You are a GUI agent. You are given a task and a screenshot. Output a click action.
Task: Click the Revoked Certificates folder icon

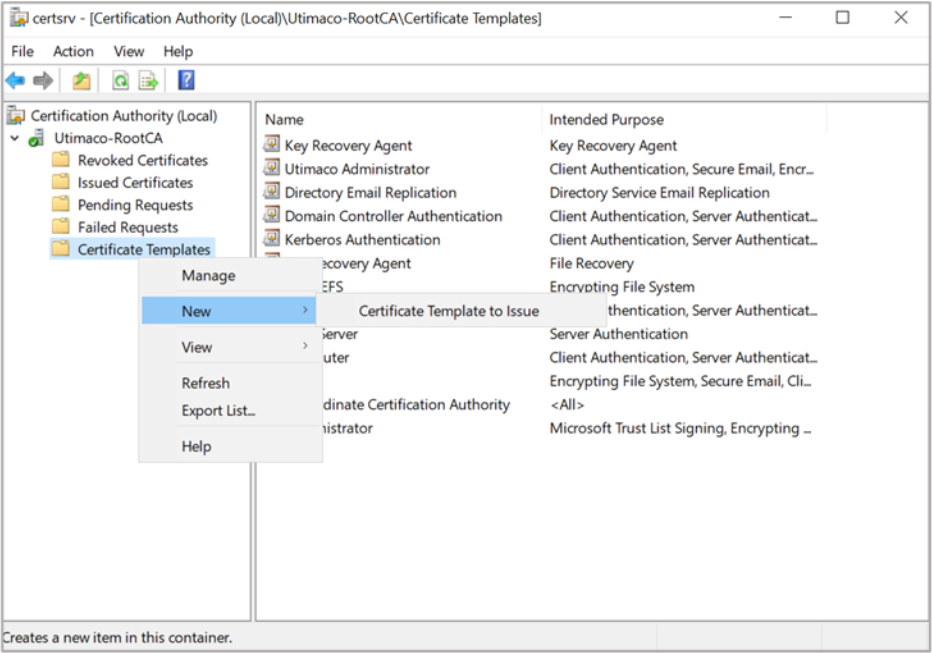click(x=61, y=160)
